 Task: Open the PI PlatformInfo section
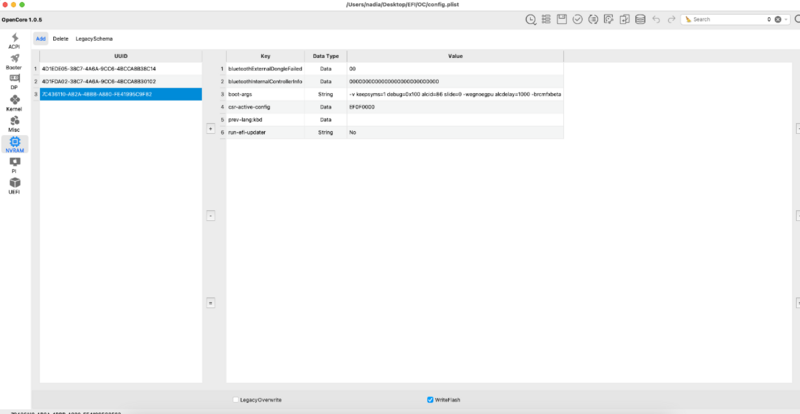click(x=14, y=165)
